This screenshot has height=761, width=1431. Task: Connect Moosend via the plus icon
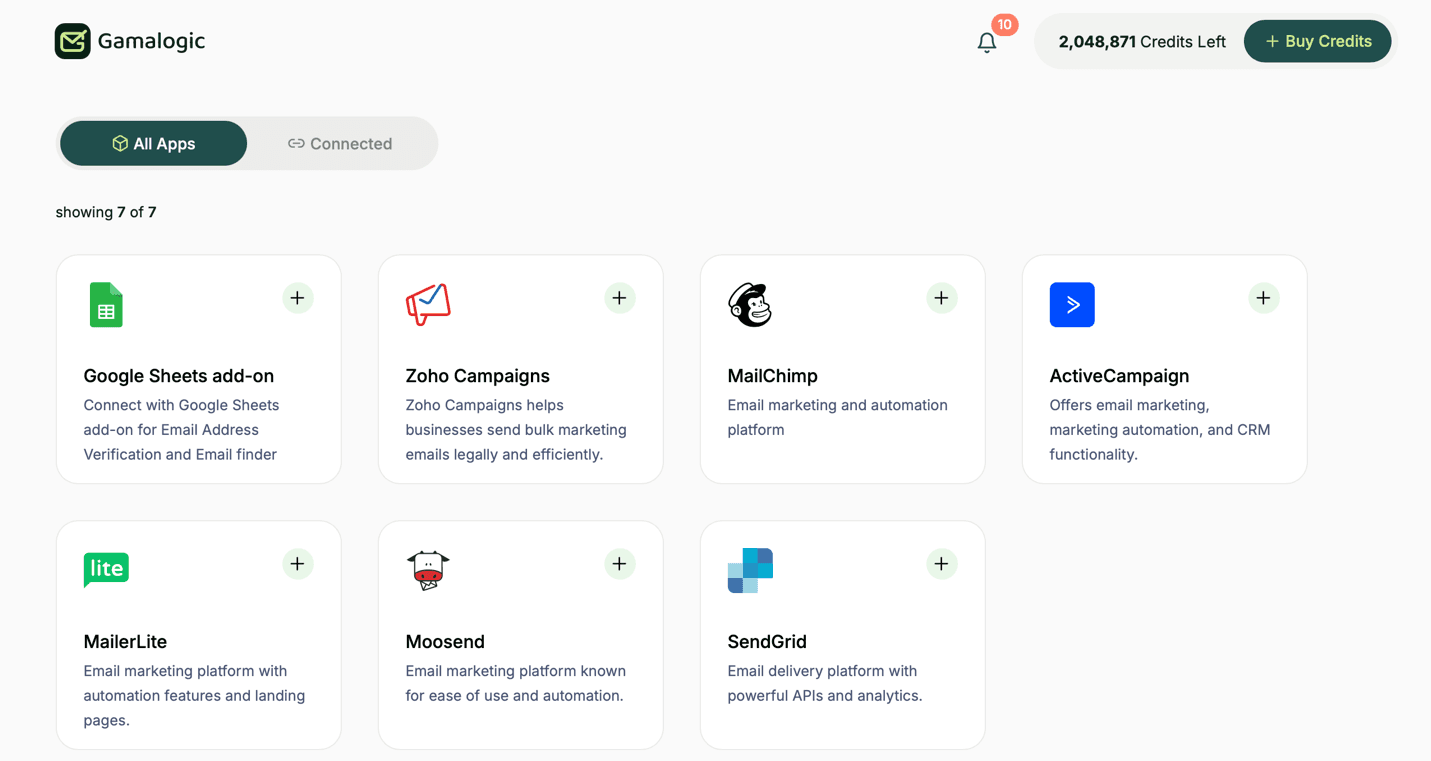coord(619,564)
